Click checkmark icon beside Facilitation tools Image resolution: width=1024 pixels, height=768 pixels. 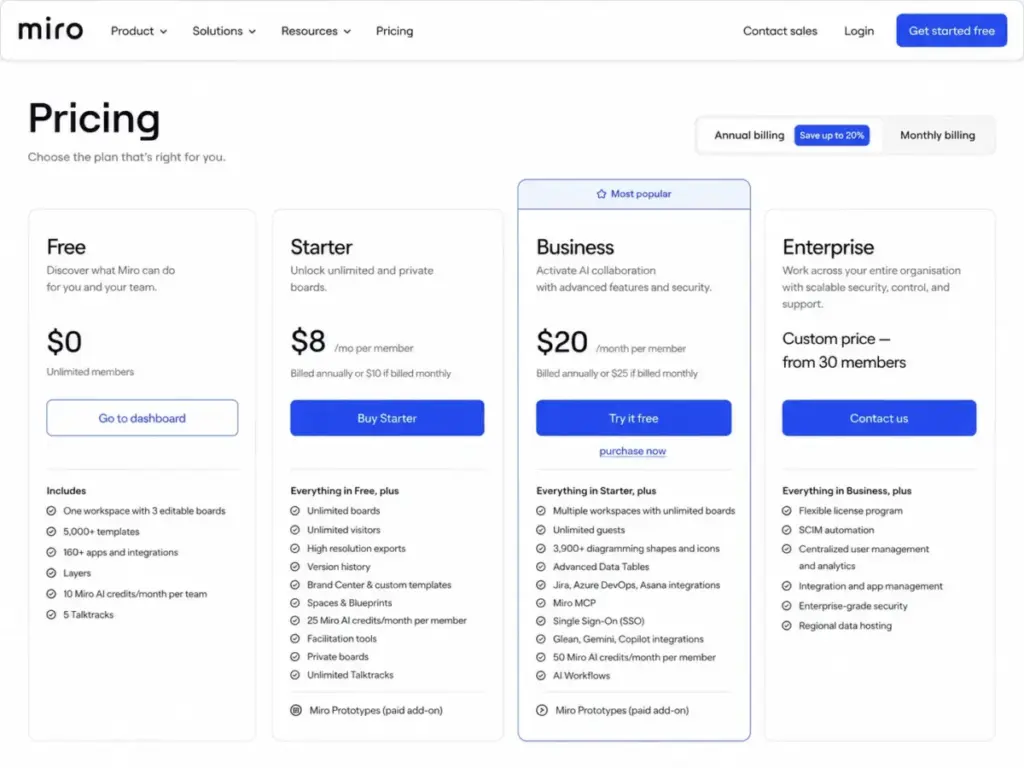(x=295, y=639)
